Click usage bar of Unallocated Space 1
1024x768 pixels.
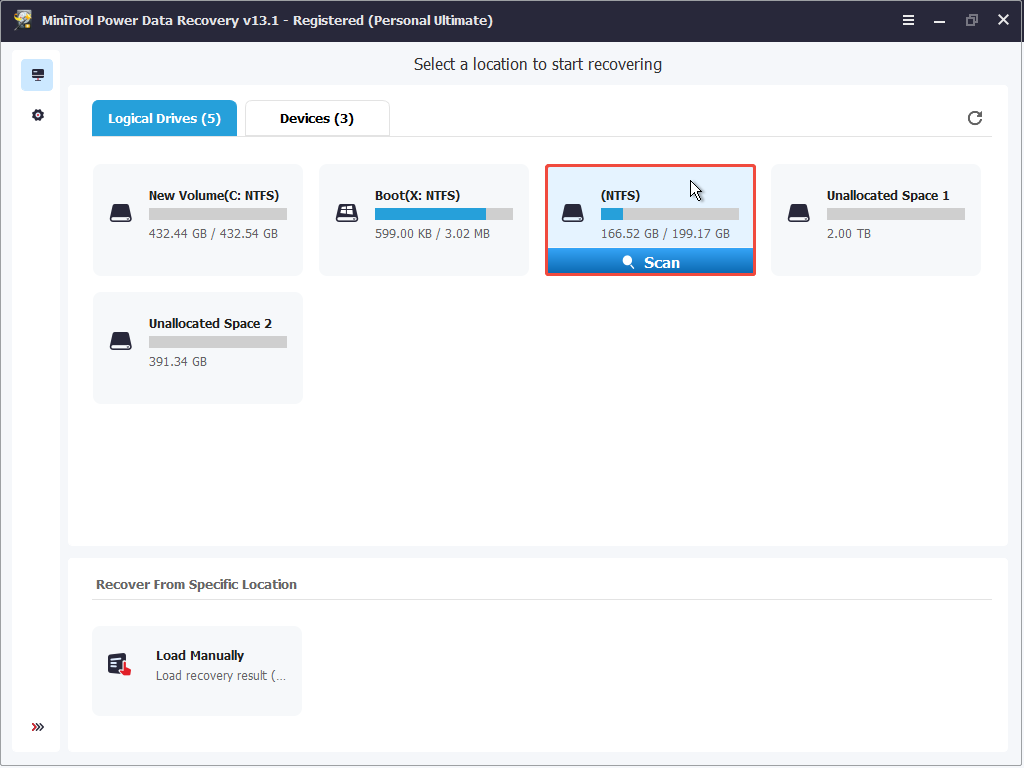(x=895, y=214)
